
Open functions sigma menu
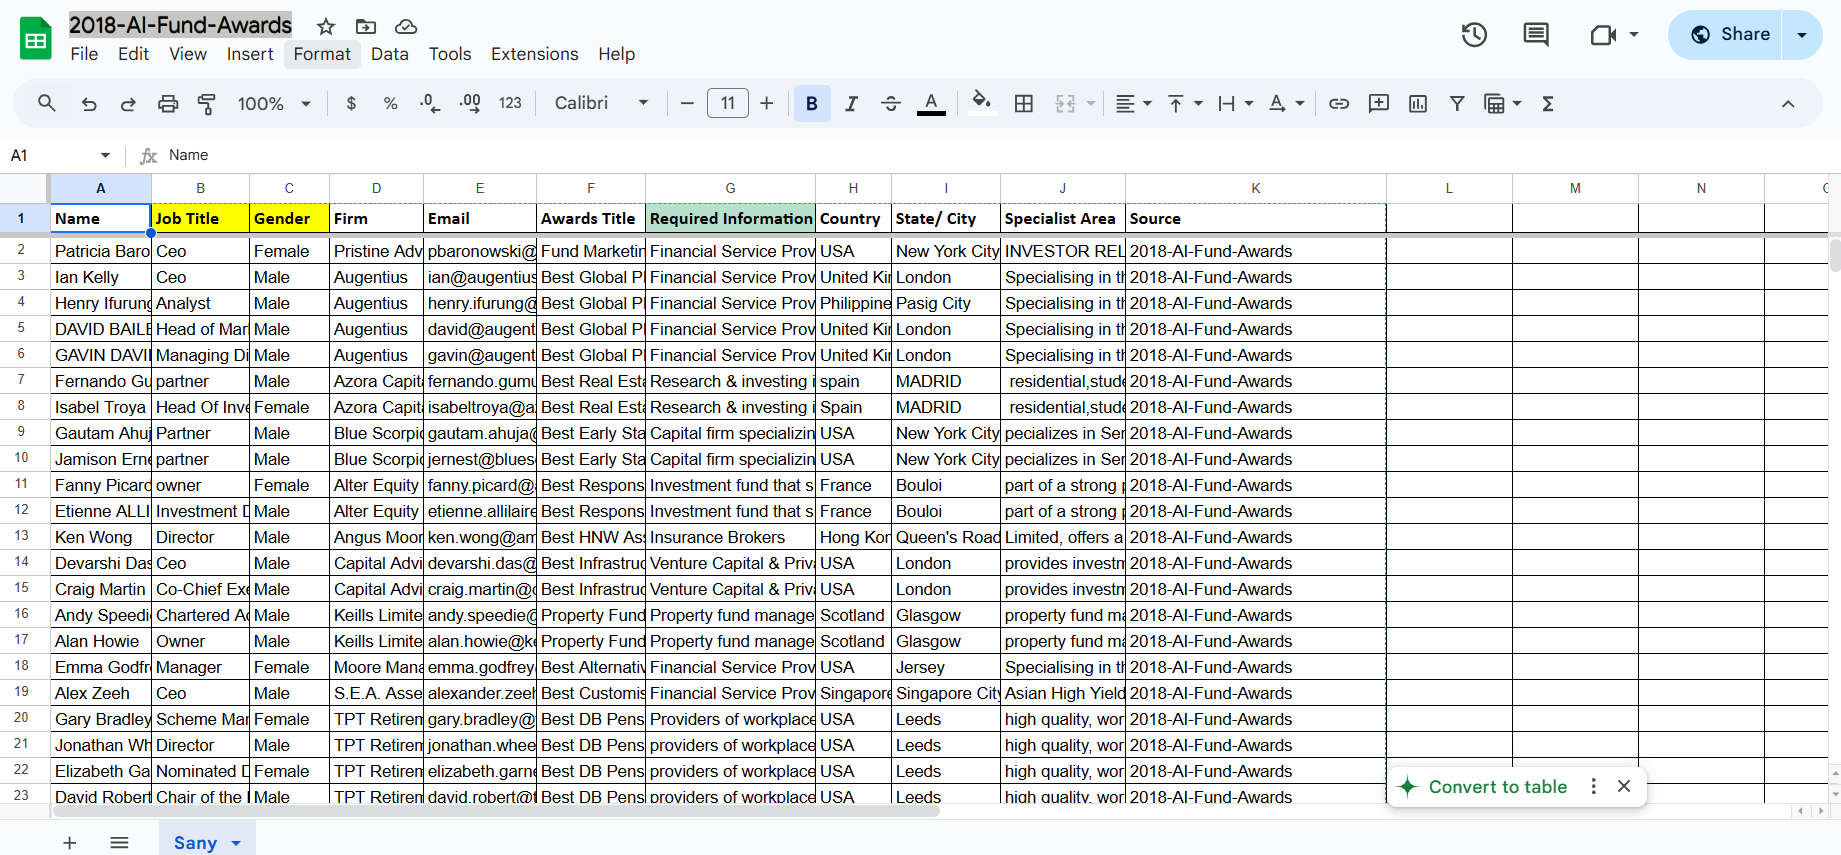[x=1548, y=103]
